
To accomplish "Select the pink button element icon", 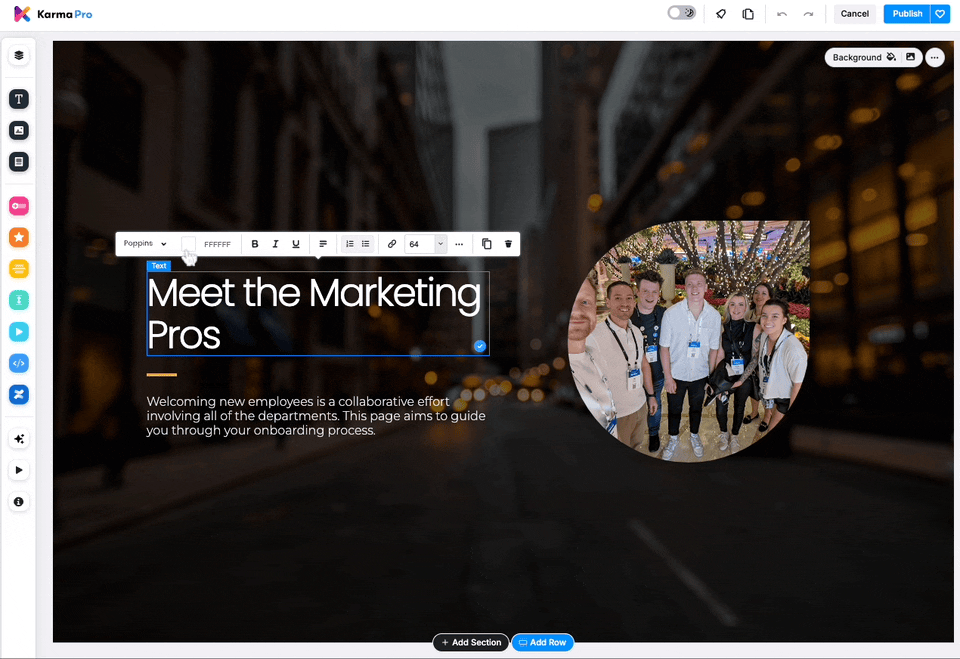I will [19, 206].
